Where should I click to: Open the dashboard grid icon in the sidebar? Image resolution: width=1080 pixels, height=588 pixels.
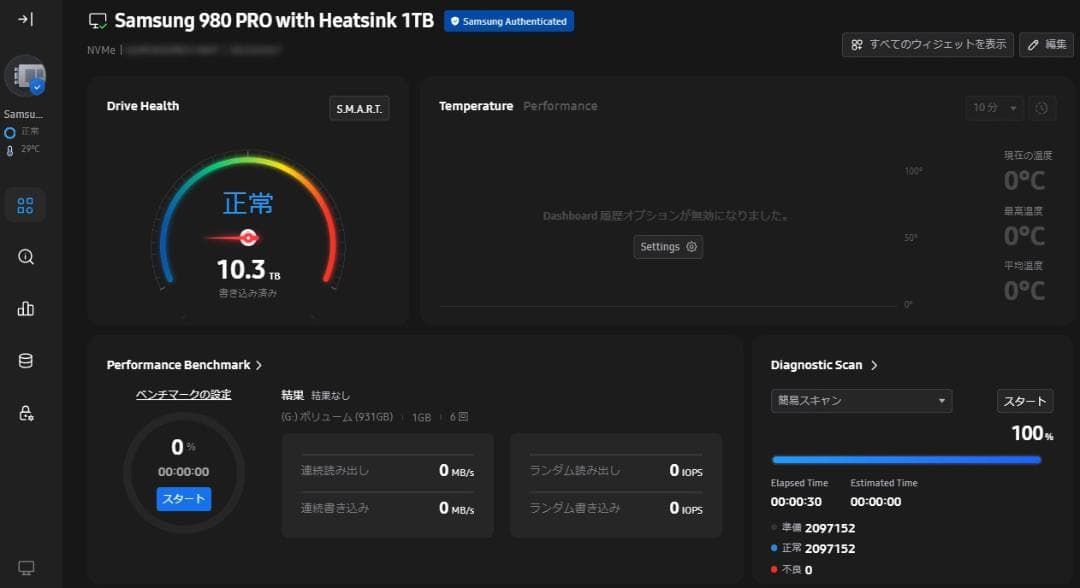[x=25, y=205]
